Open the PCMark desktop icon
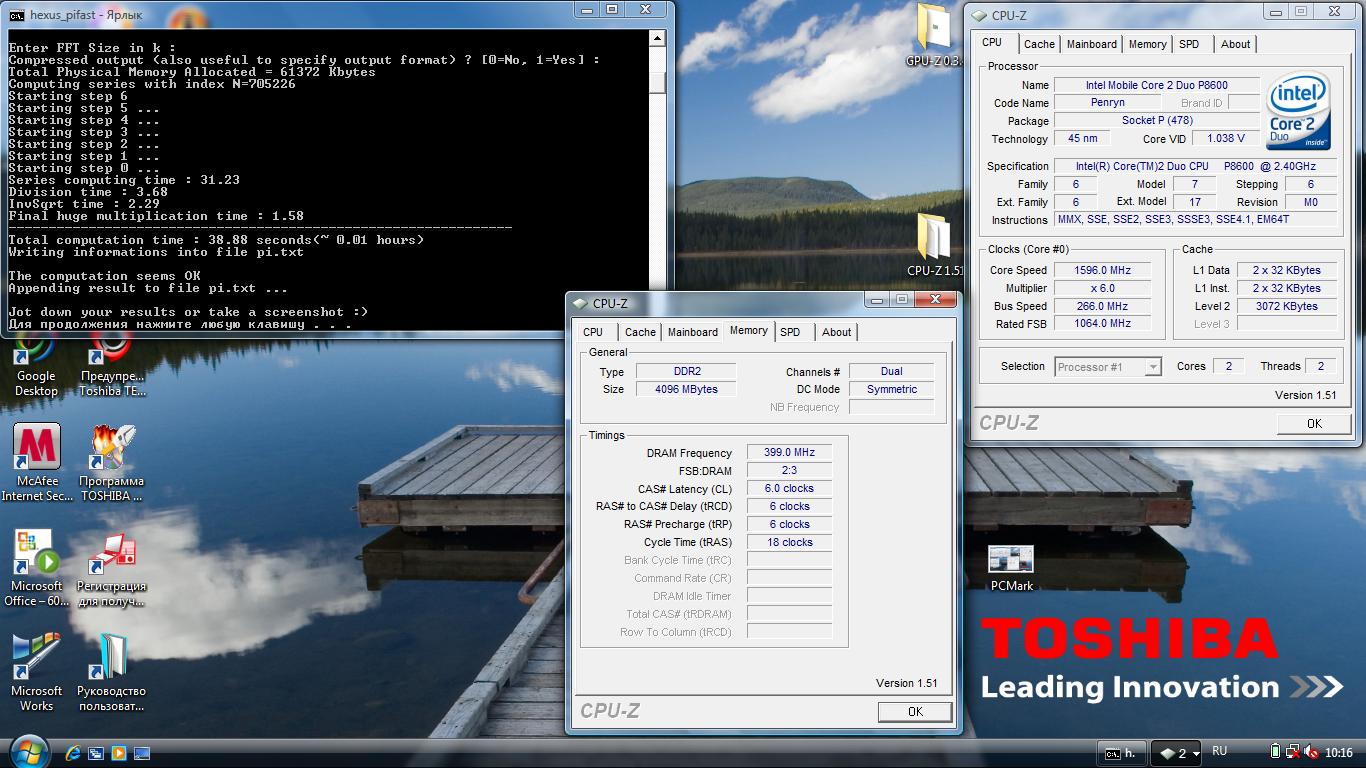Screen dimensions: 1366x768 (1011, 568)
